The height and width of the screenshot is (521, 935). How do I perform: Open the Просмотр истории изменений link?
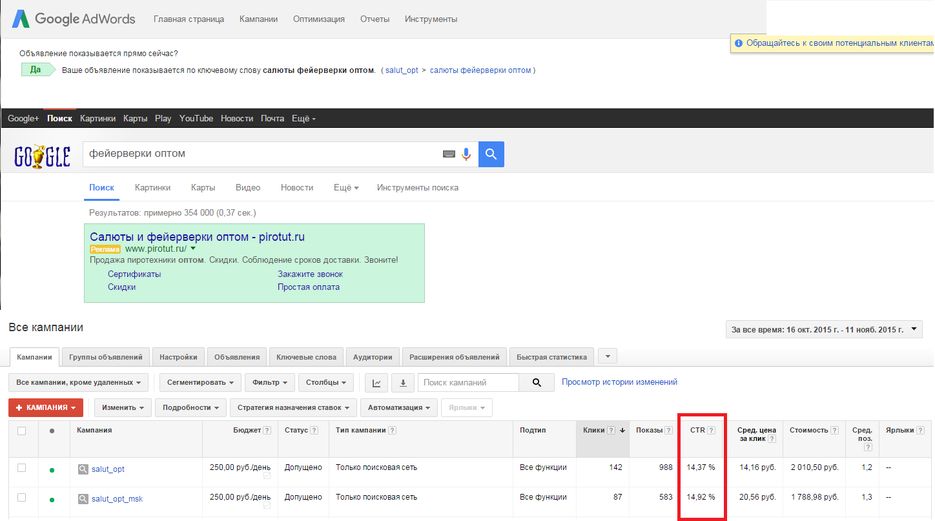(619, 382)
